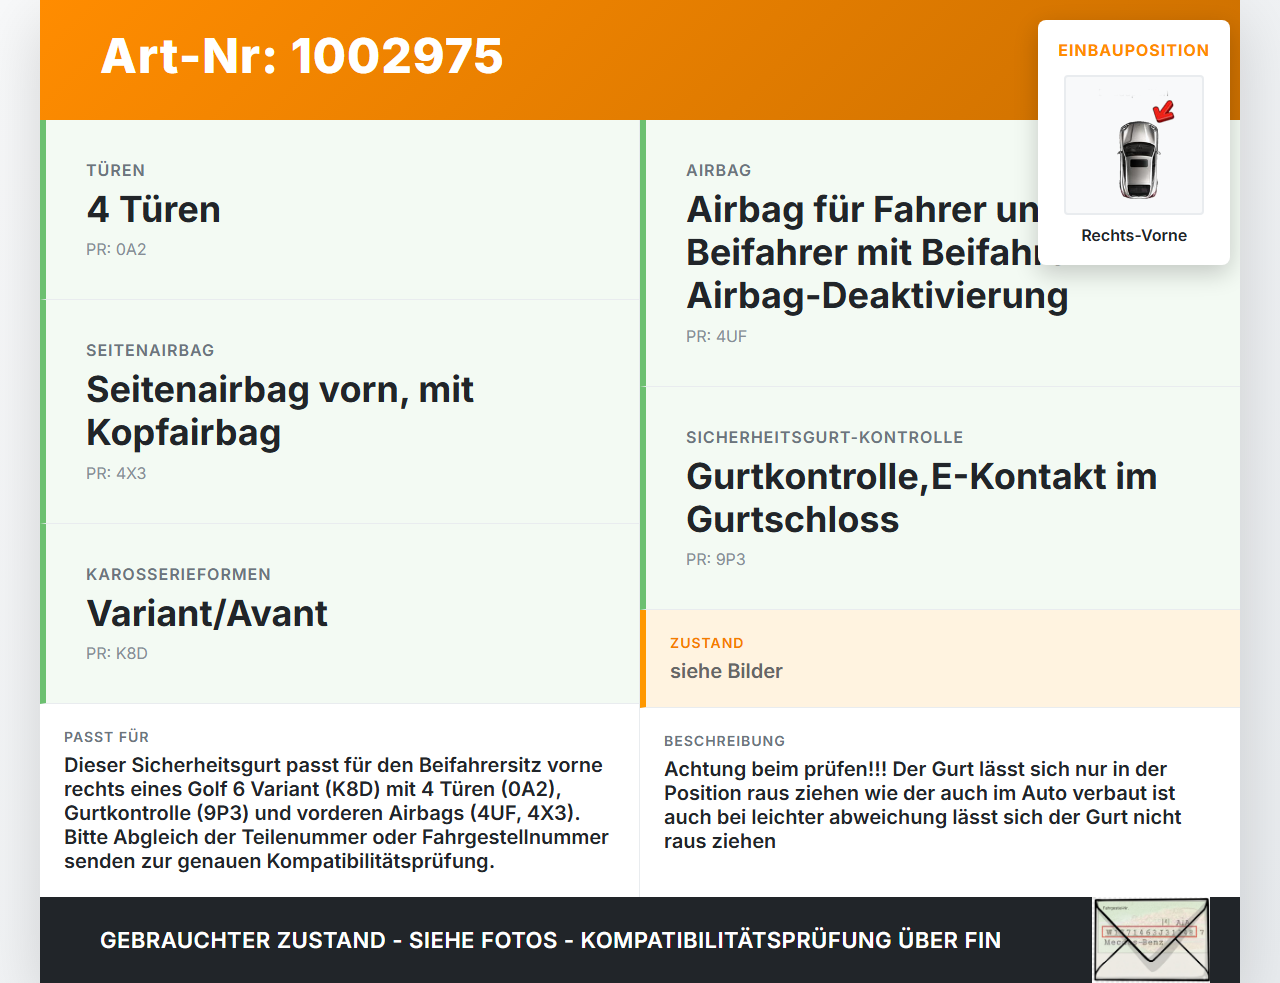The image size is (1280, 983).
Task: Switch to the AIRBAG panel
Action: (718, 170)
